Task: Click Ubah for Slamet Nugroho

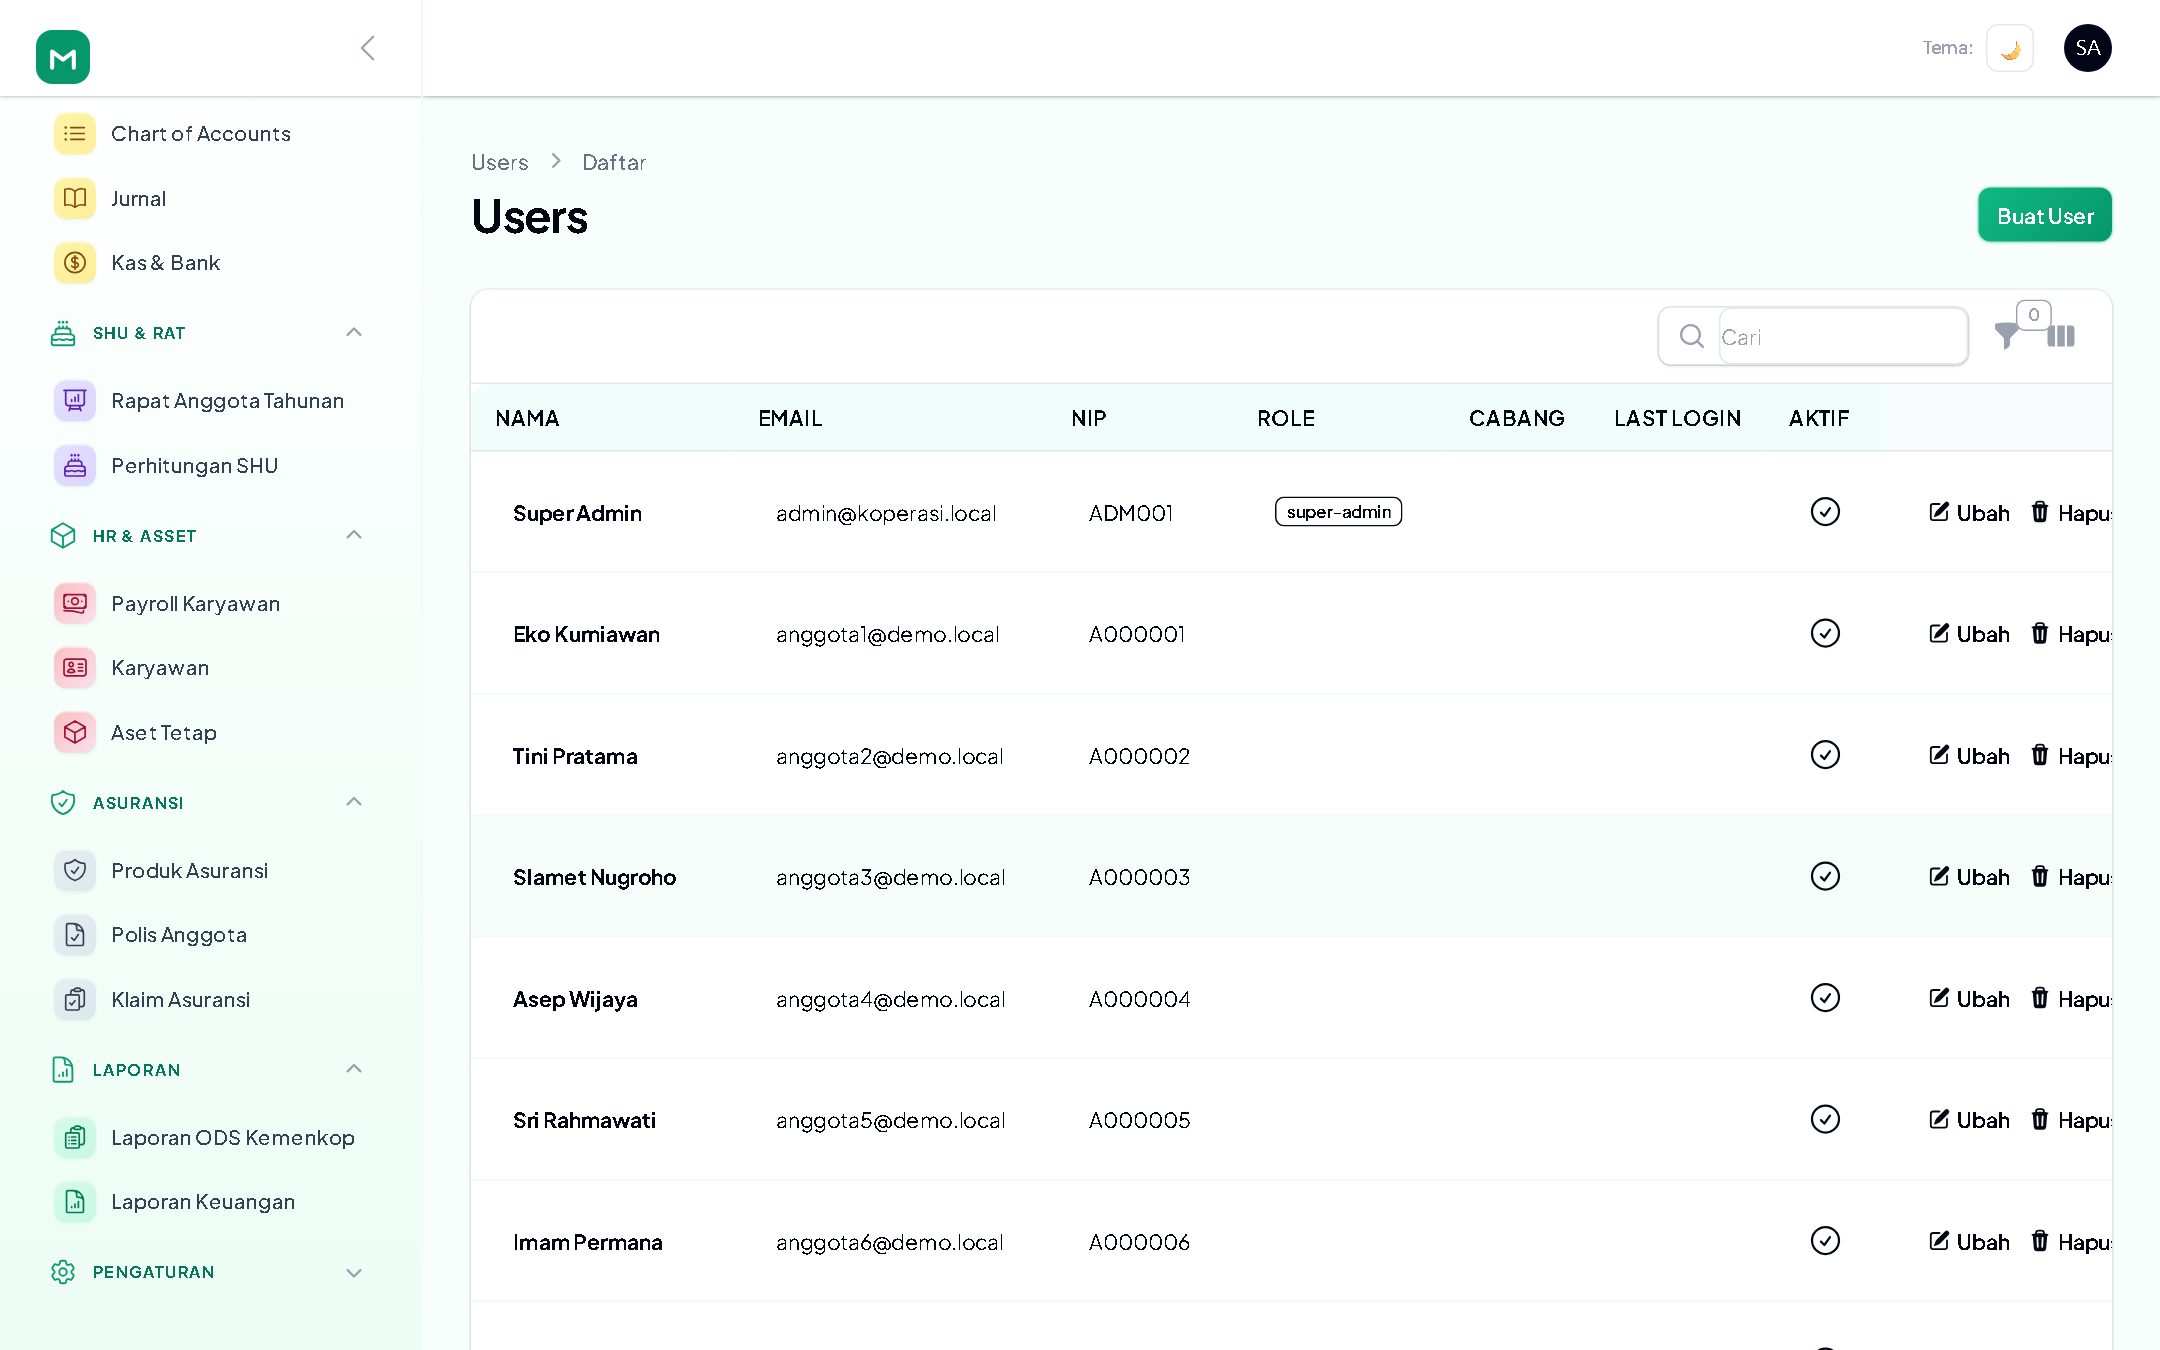Action: (x=1969, y=877)
